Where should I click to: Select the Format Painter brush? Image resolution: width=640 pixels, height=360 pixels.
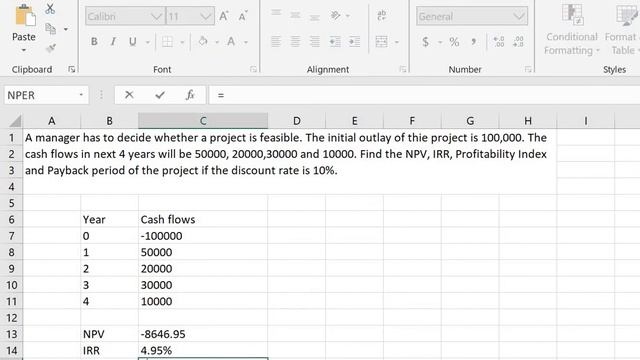coord(51,48)
